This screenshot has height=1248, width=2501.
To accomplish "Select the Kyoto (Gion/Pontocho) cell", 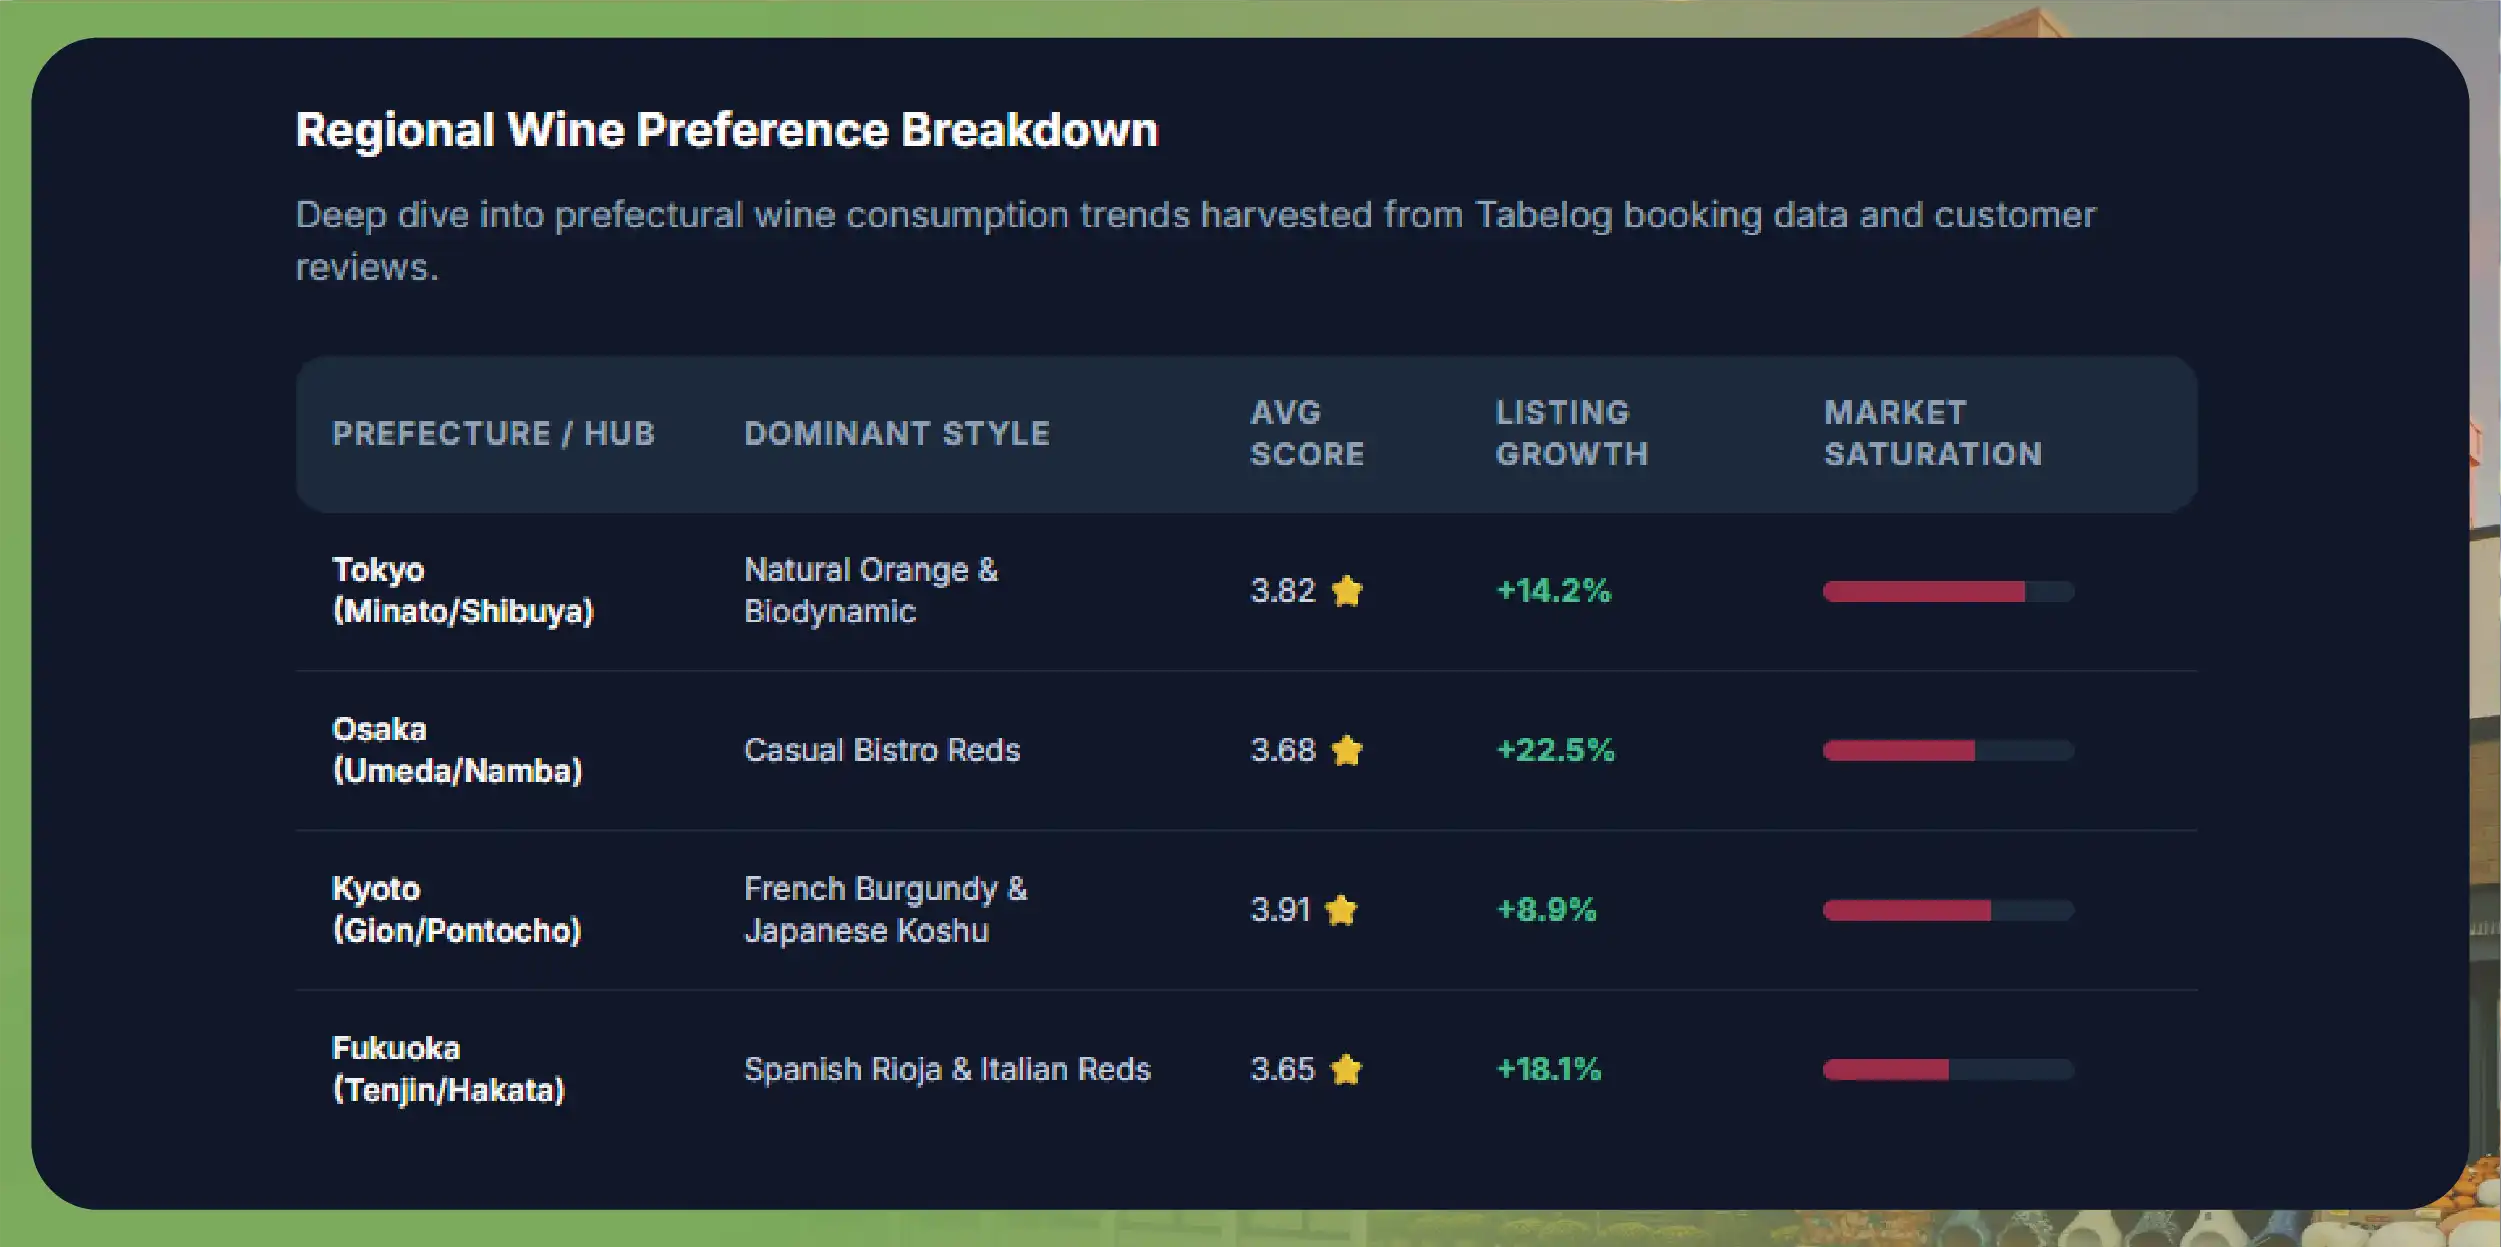I will 456,910.
